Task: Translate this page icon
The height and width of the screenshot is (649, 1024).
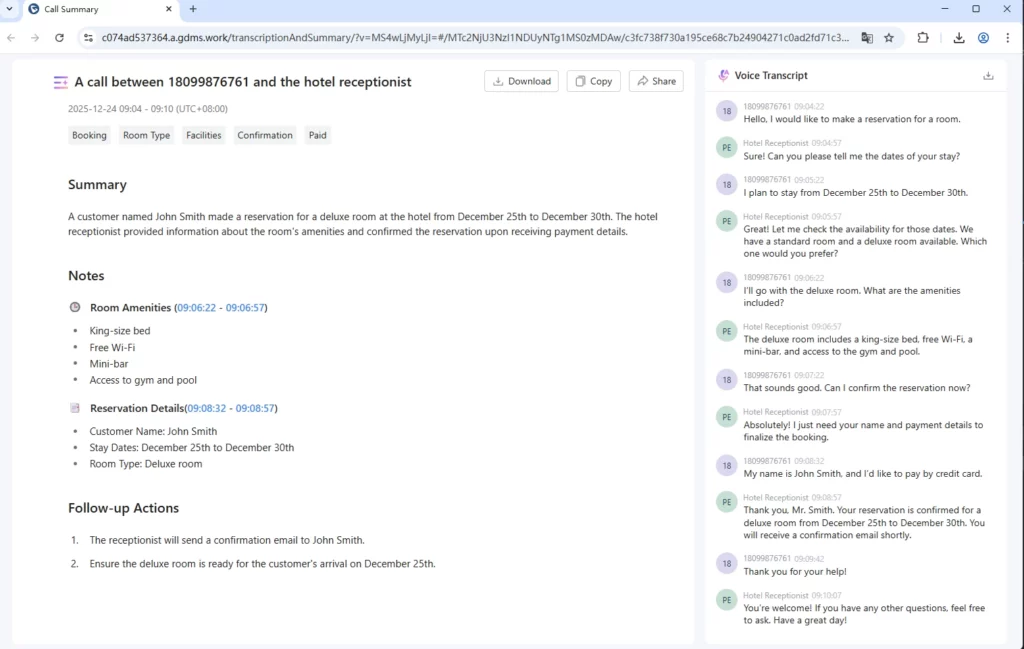Action: coord(867,38)
